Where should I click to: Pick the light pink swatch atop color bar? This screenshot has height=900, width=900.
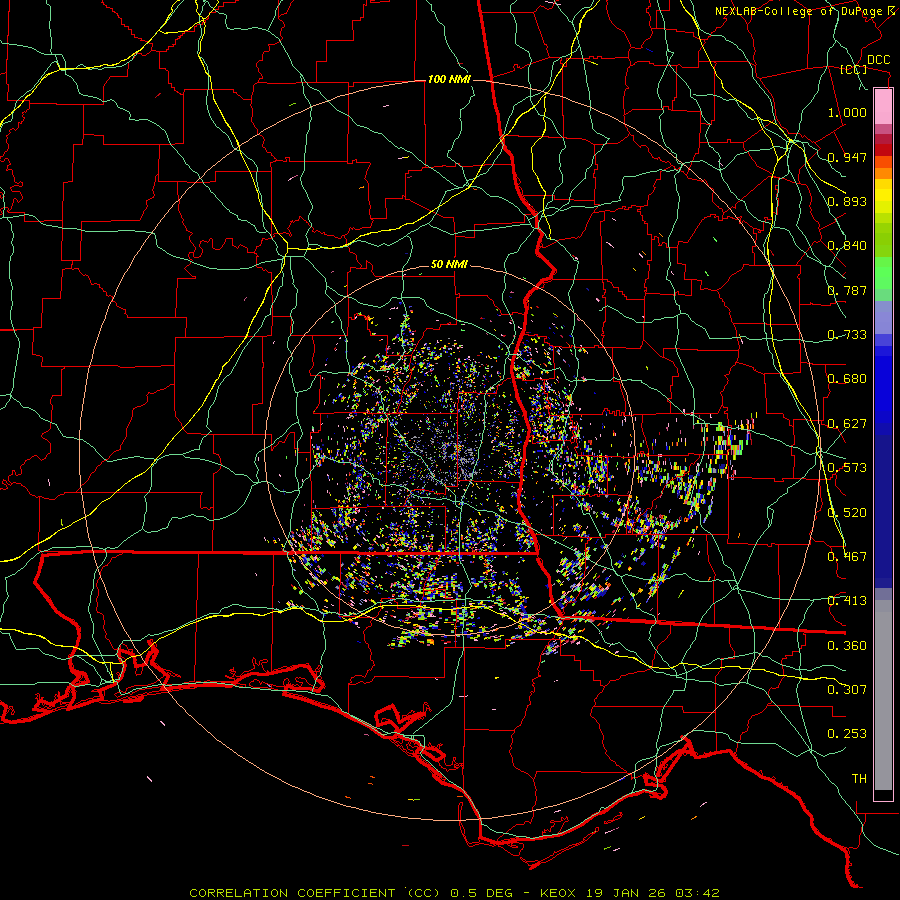(883, 106)
